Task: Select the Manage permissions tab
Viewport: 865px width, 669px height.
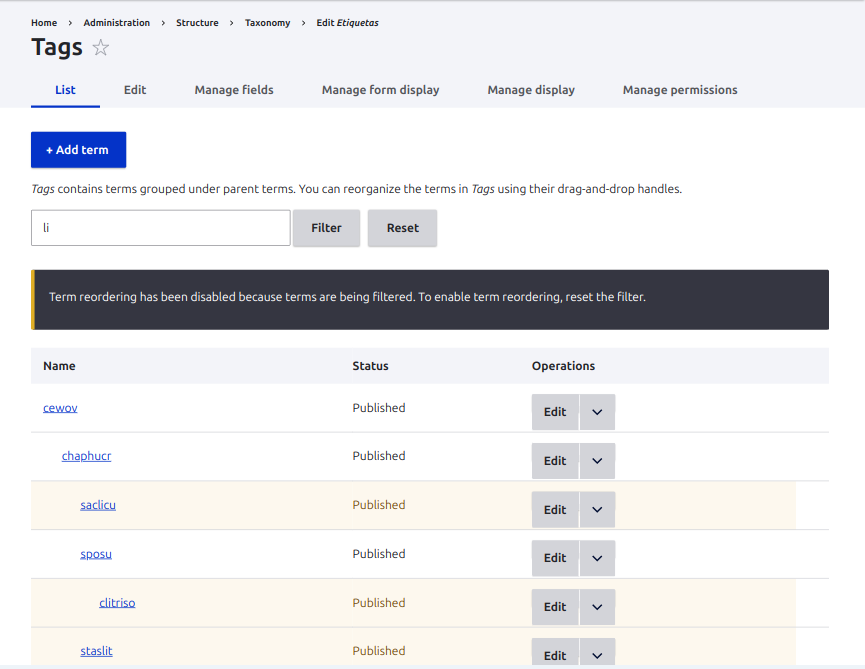Action: click(x=680, y=90)
